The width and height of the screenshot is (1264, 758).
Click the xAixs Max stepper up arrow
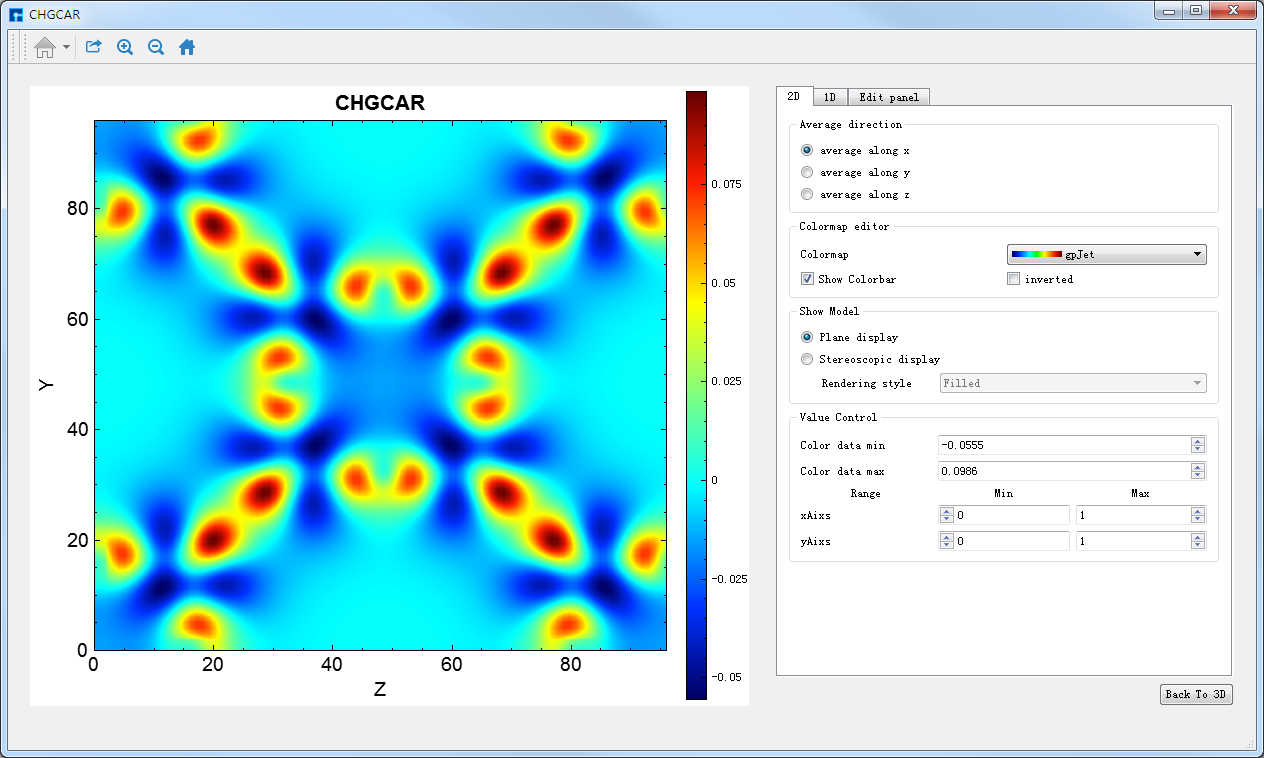point(1198,511)
